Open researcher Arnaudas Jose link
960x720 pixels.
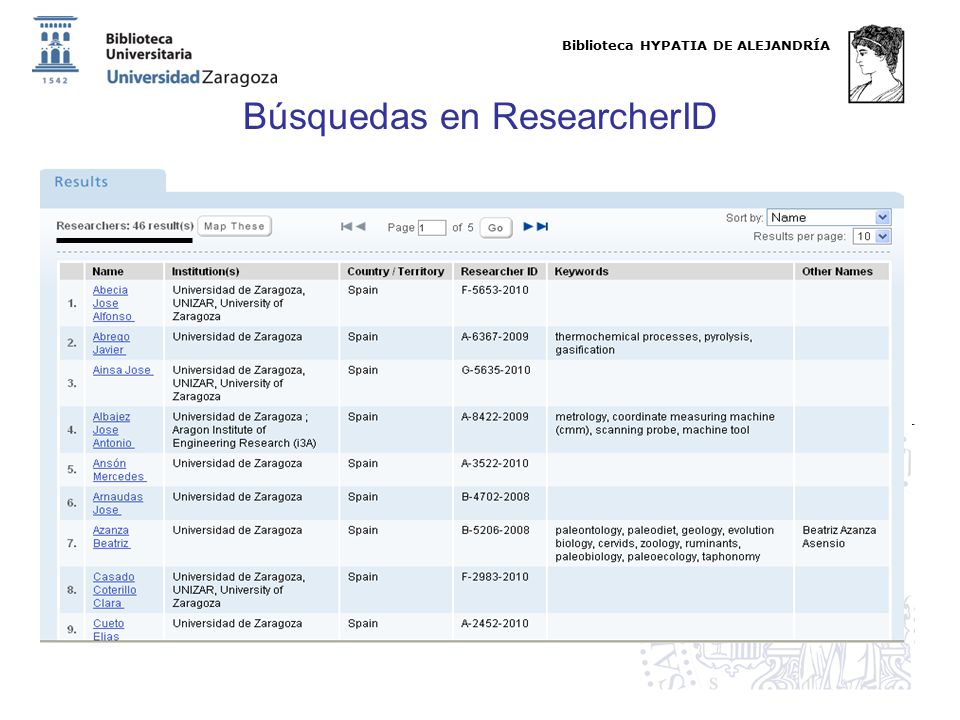(x=118, y=503)
